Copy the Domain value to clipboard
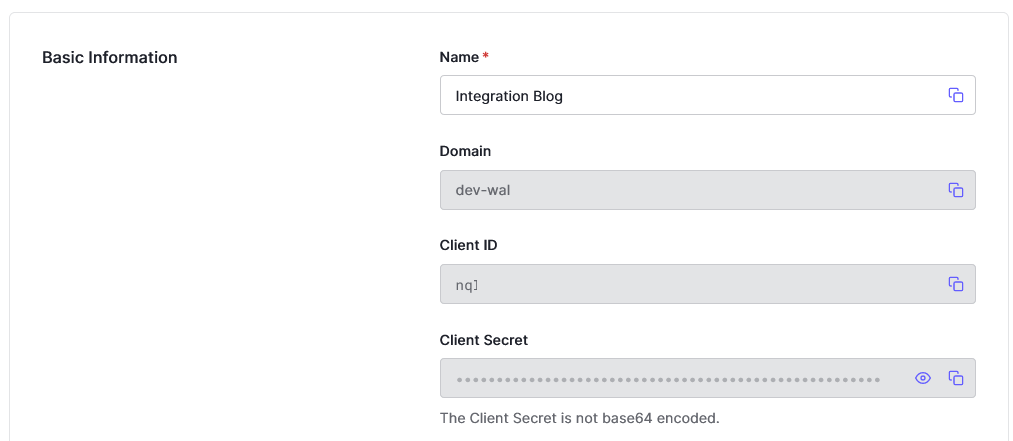 coord(955,190)
